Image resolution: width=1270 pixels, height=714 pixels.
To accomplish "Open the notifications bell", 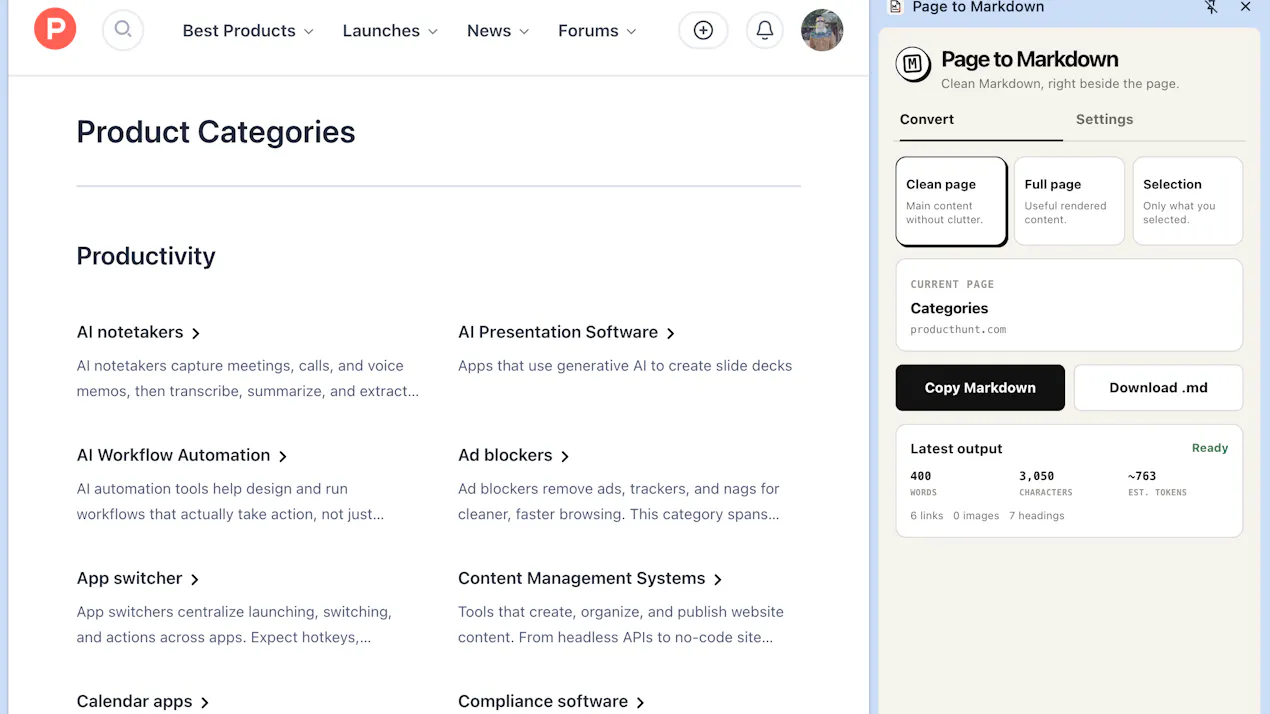I will click(x=765, y=30).
